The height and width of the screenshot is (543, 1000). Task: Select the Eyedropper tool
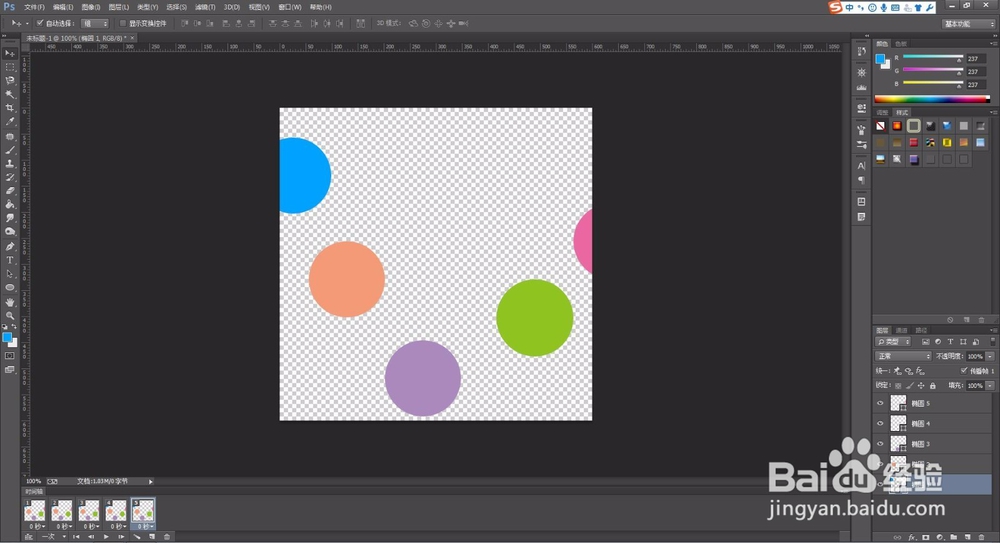point(10,121)
